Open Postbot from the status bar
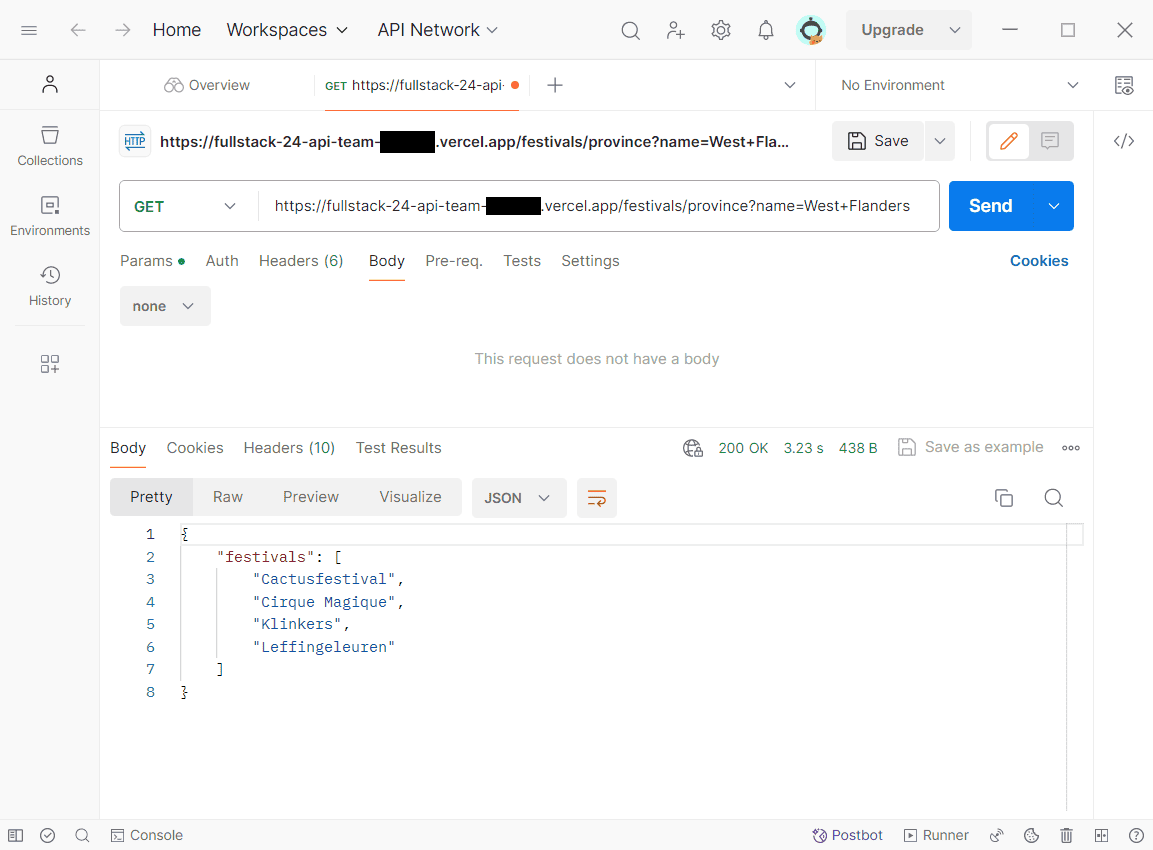Image resolution: width=1153 pixels, height=850 pixels. (847, 835)
